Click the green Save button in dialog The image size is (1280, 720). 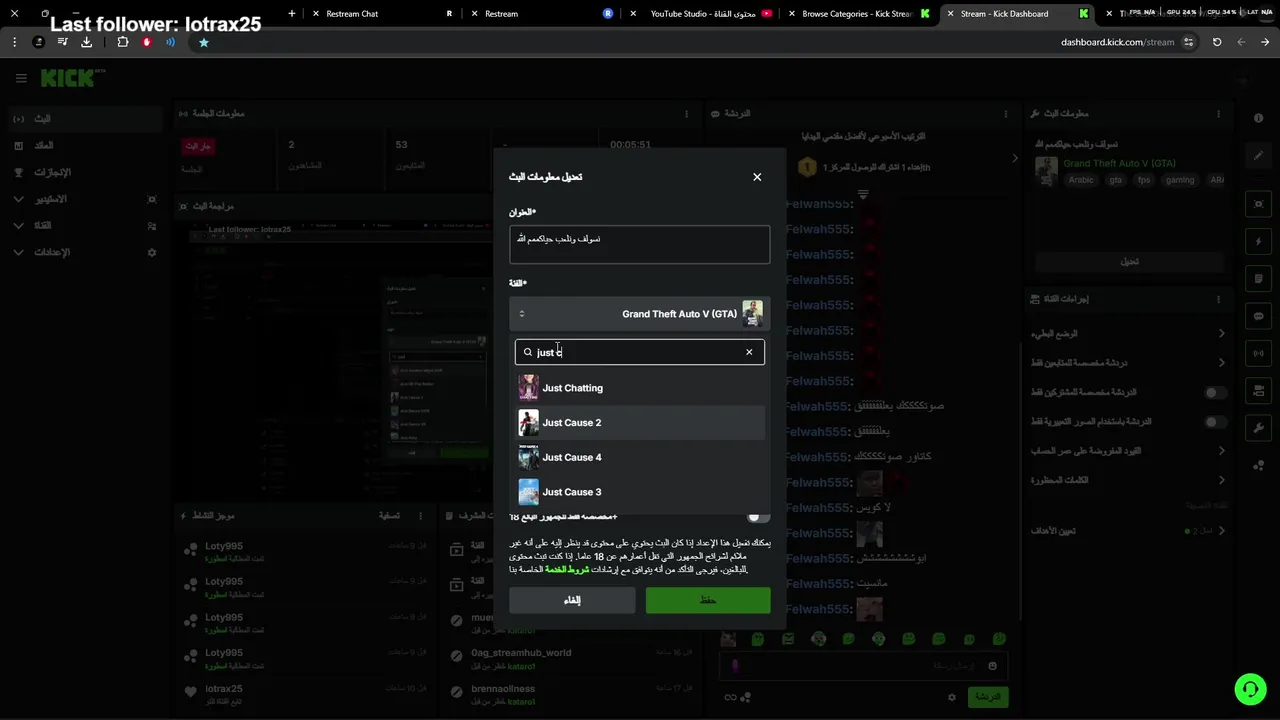point(708,600)
